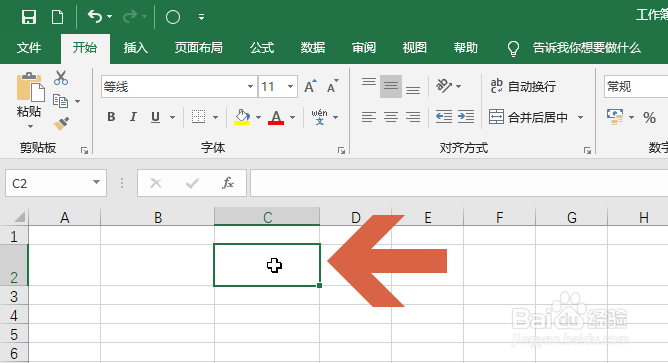The height and width of the screenshot is (363, 668).
Task: Open the borders dropdown arrow
Action: (x=216, y=117)
